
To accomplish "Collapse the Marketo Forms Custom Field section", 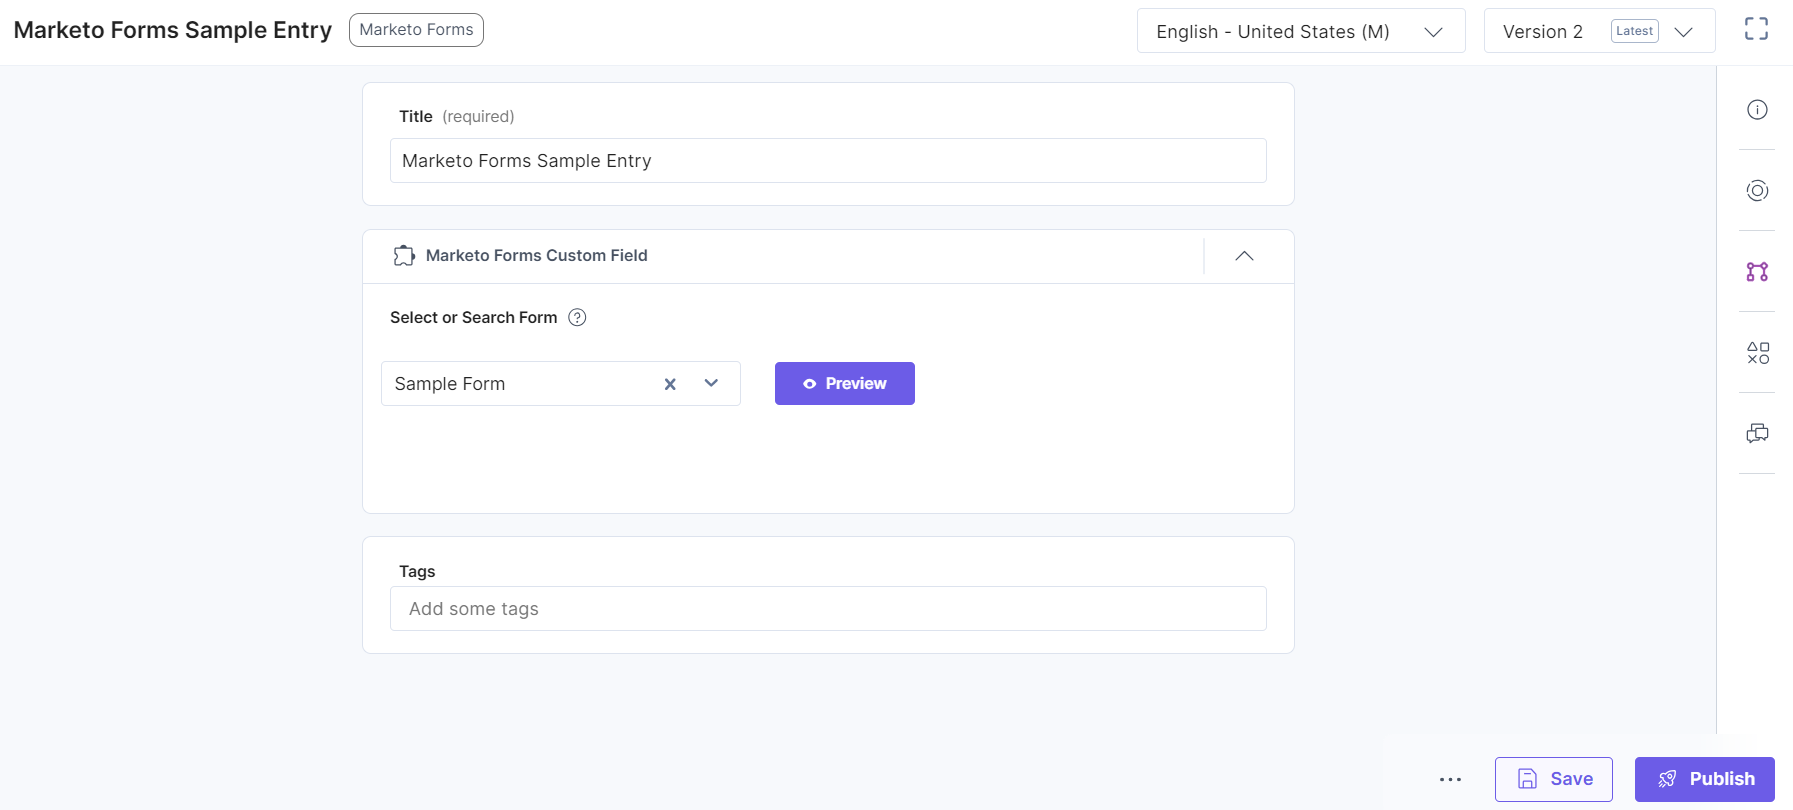I will [x=1244, y=256].
